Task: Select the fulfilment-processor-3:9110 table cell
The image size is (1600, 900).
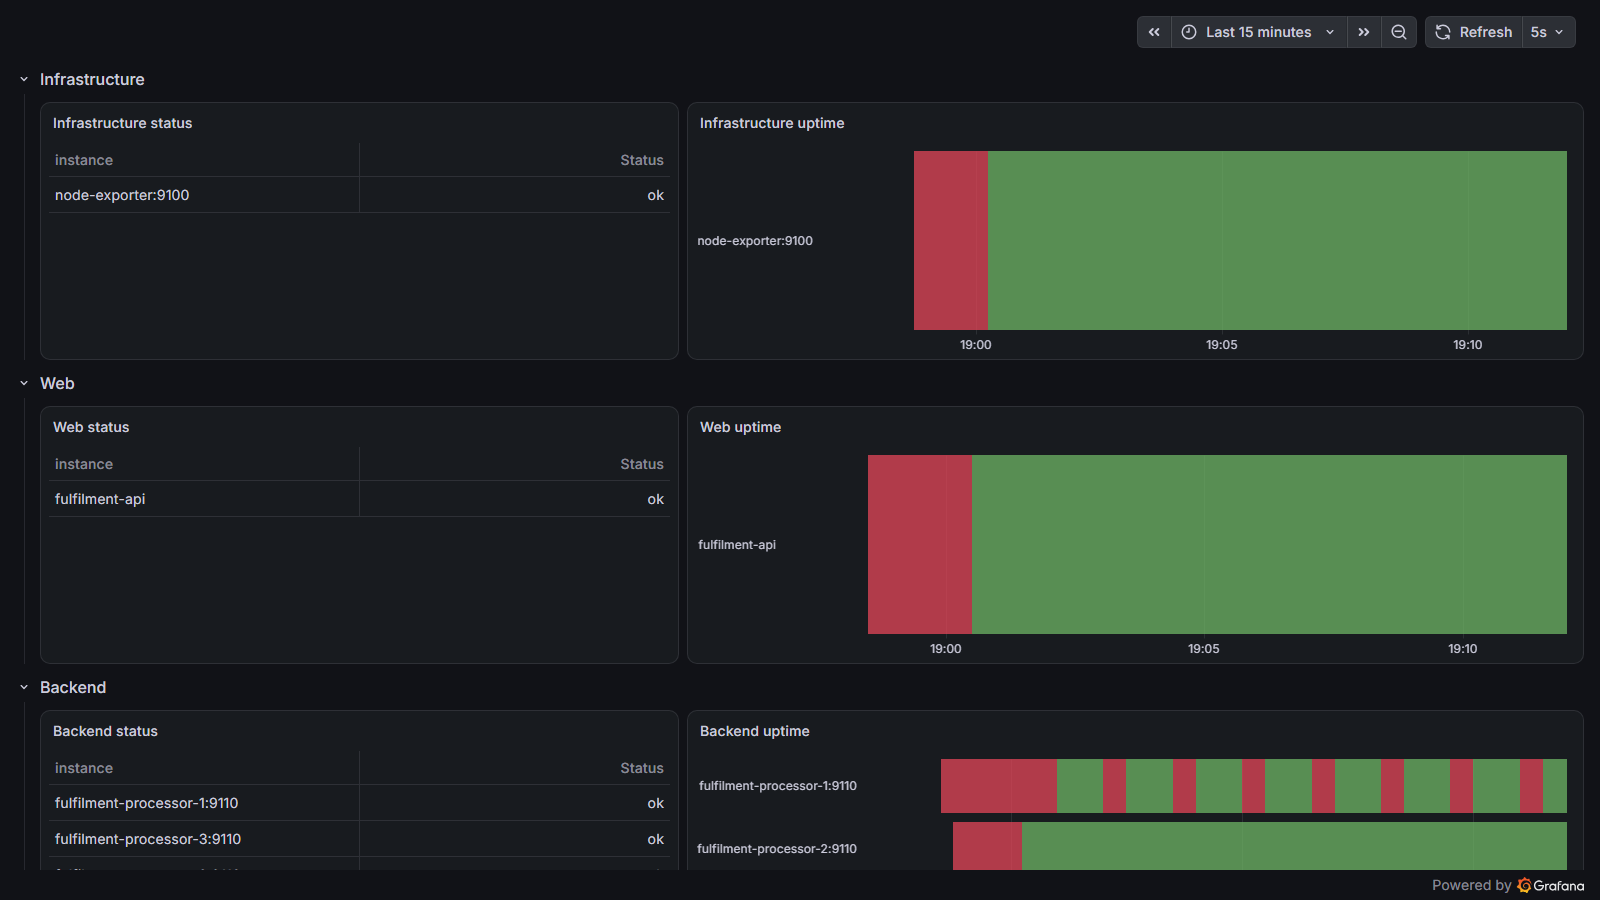Action: point(203,839)
